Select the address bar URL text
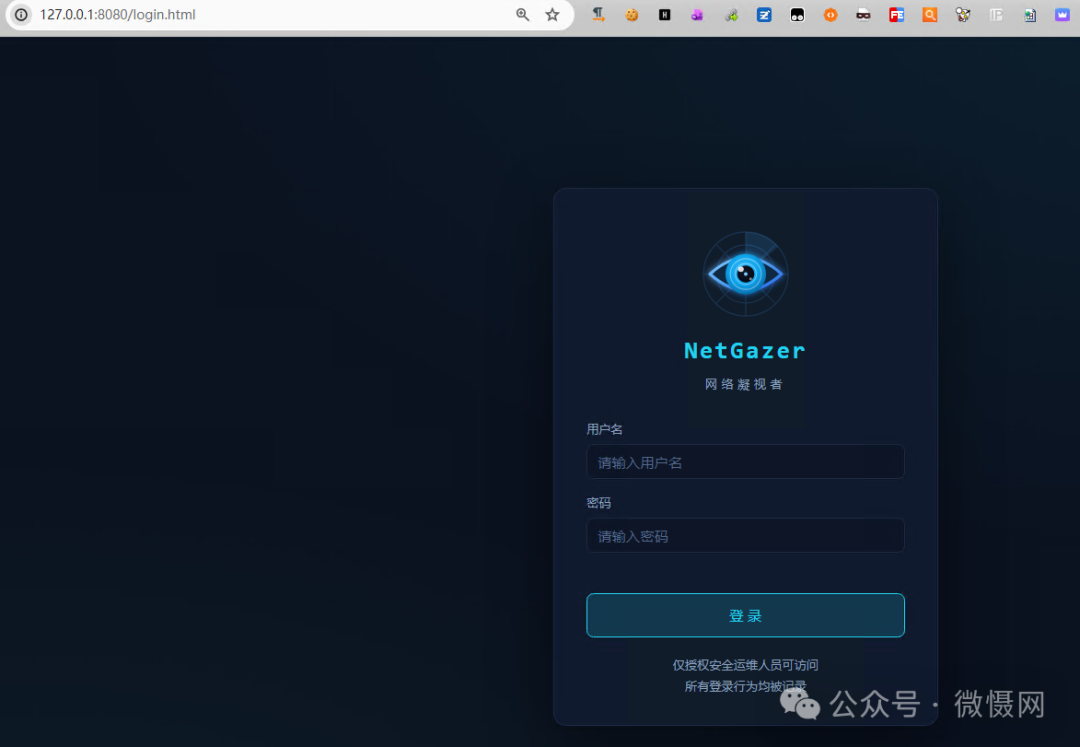1080x747 pixels. (x=118, y=14)
